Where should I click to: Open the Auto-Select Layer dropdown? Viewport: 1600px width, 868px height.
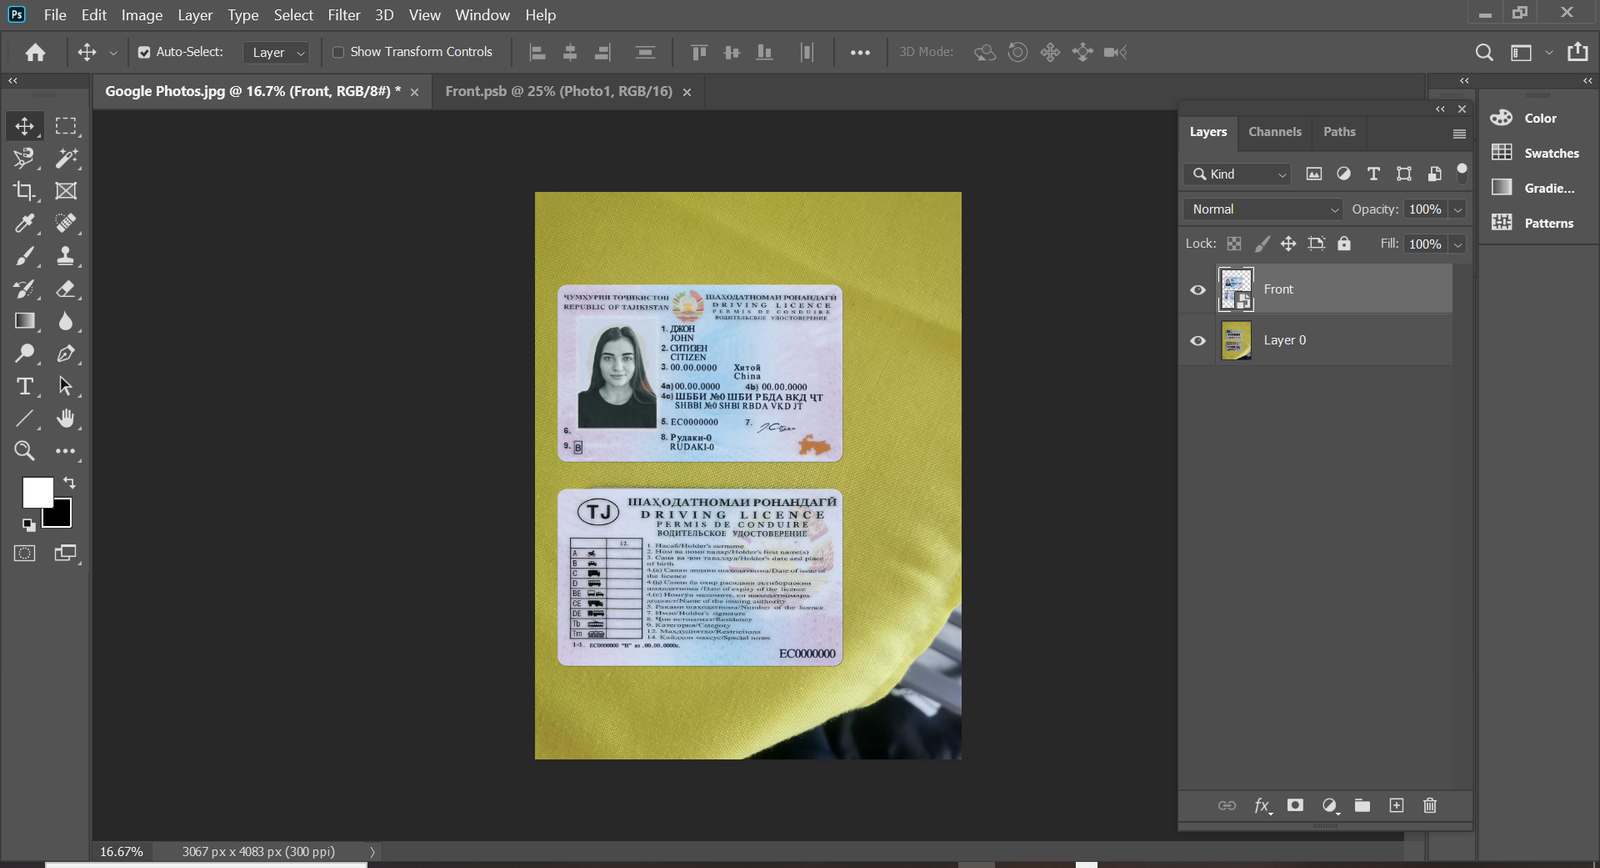coord(277,52)
